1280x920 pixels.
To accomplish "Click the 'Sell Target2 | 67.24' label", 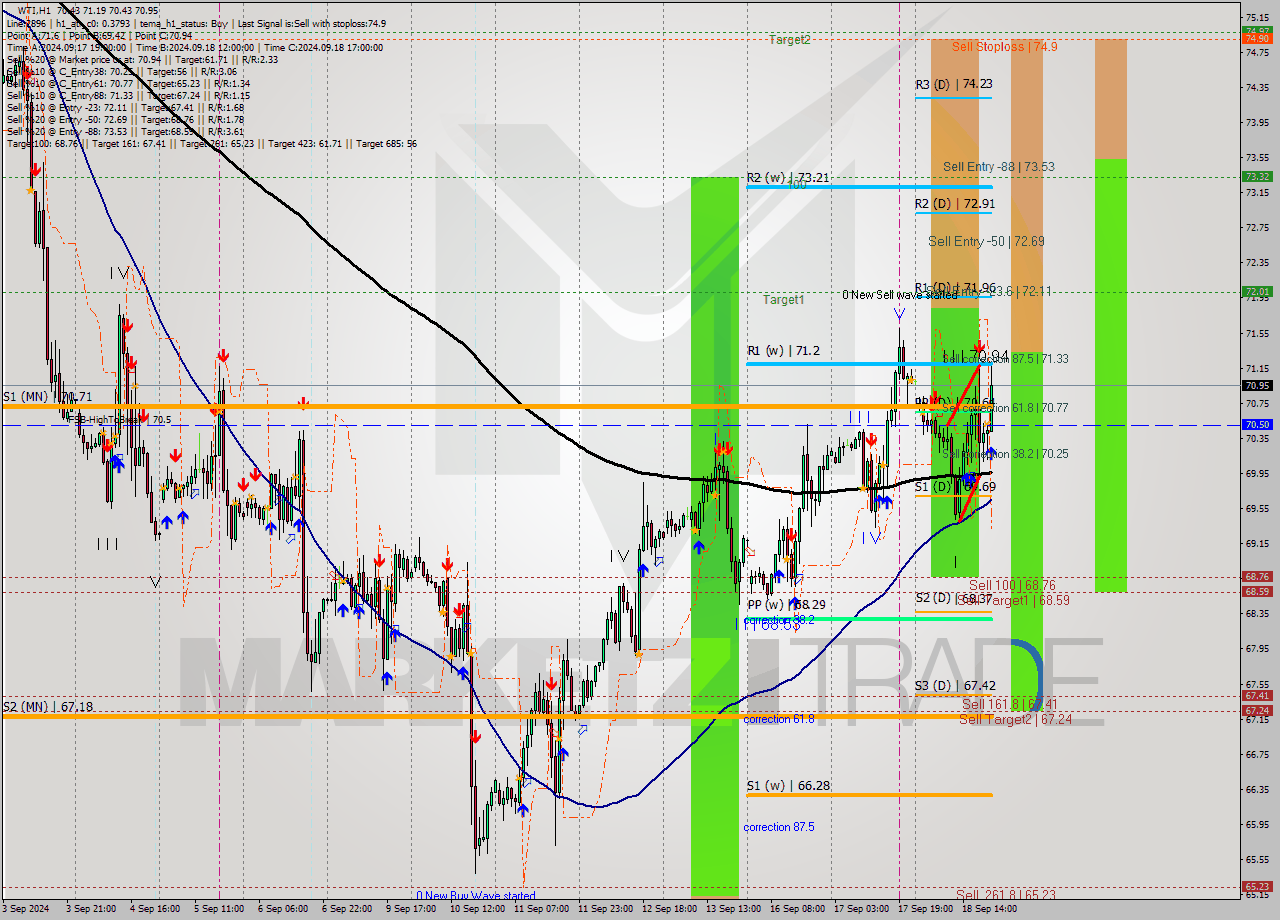I will click(1016, 719).
